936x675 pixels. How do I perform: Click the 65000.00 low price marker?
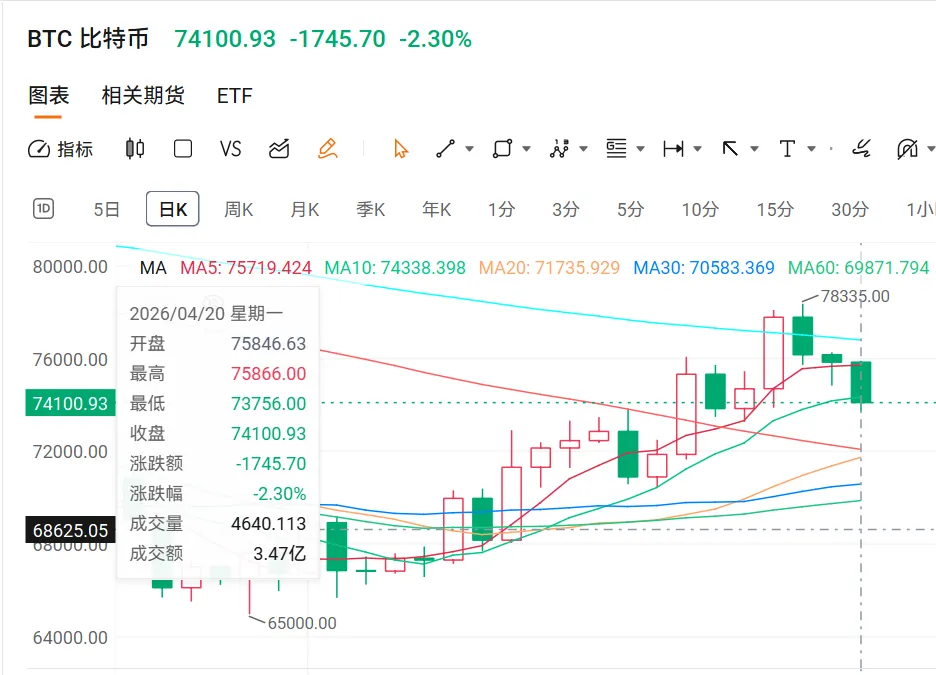tap(302, 623)
